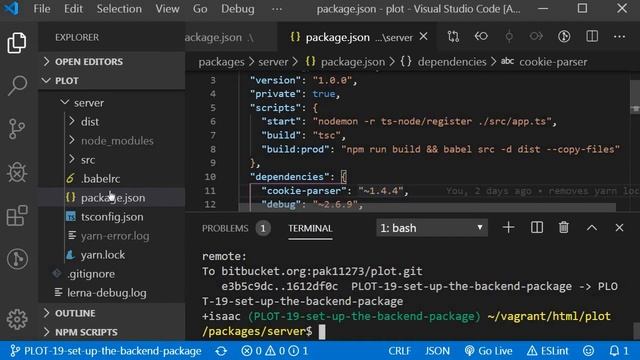Expand the Open Editors section
The height and width of the screenshot is (360, 640).
pyautogui.click(x=112, y=62)
